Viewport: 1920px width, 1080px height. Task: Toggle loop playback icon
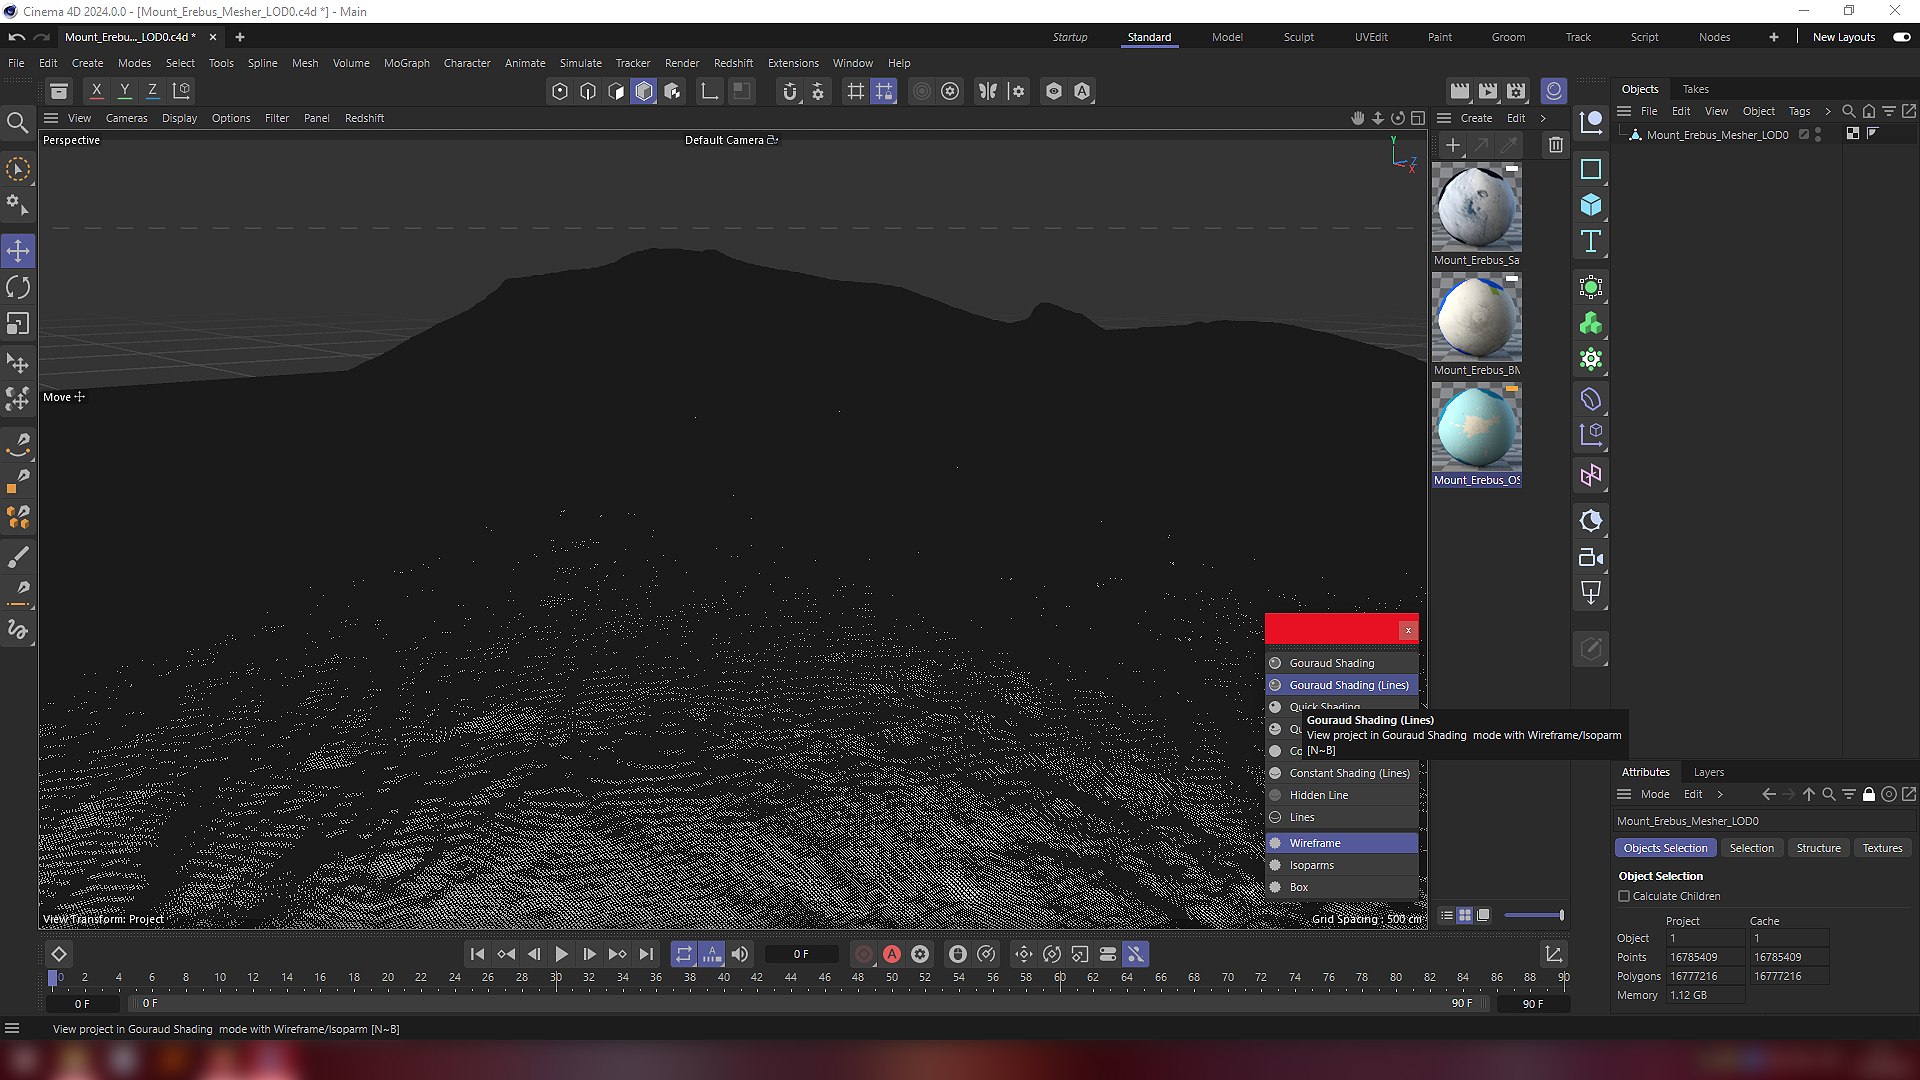[684, 954]
